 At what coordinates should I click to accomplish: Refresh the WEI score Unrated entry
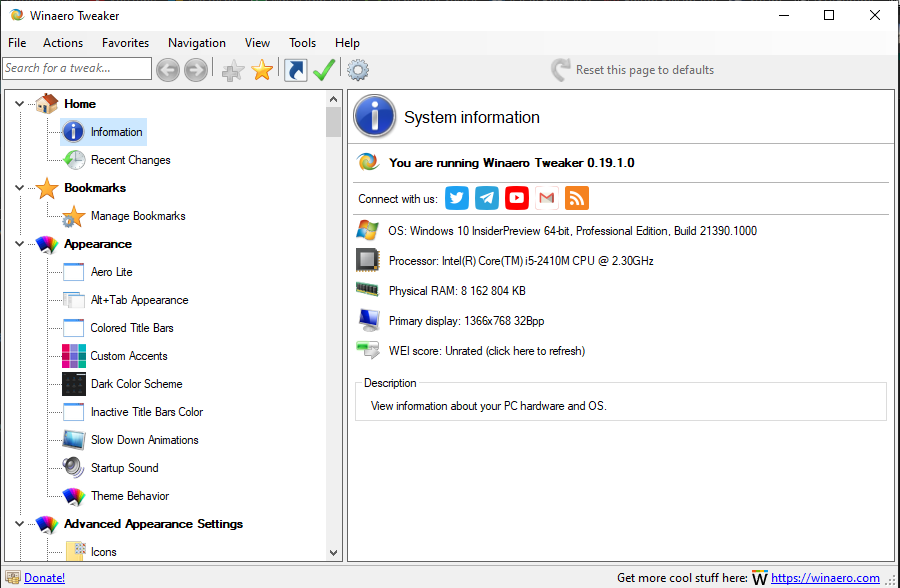[x=487, y=351]
